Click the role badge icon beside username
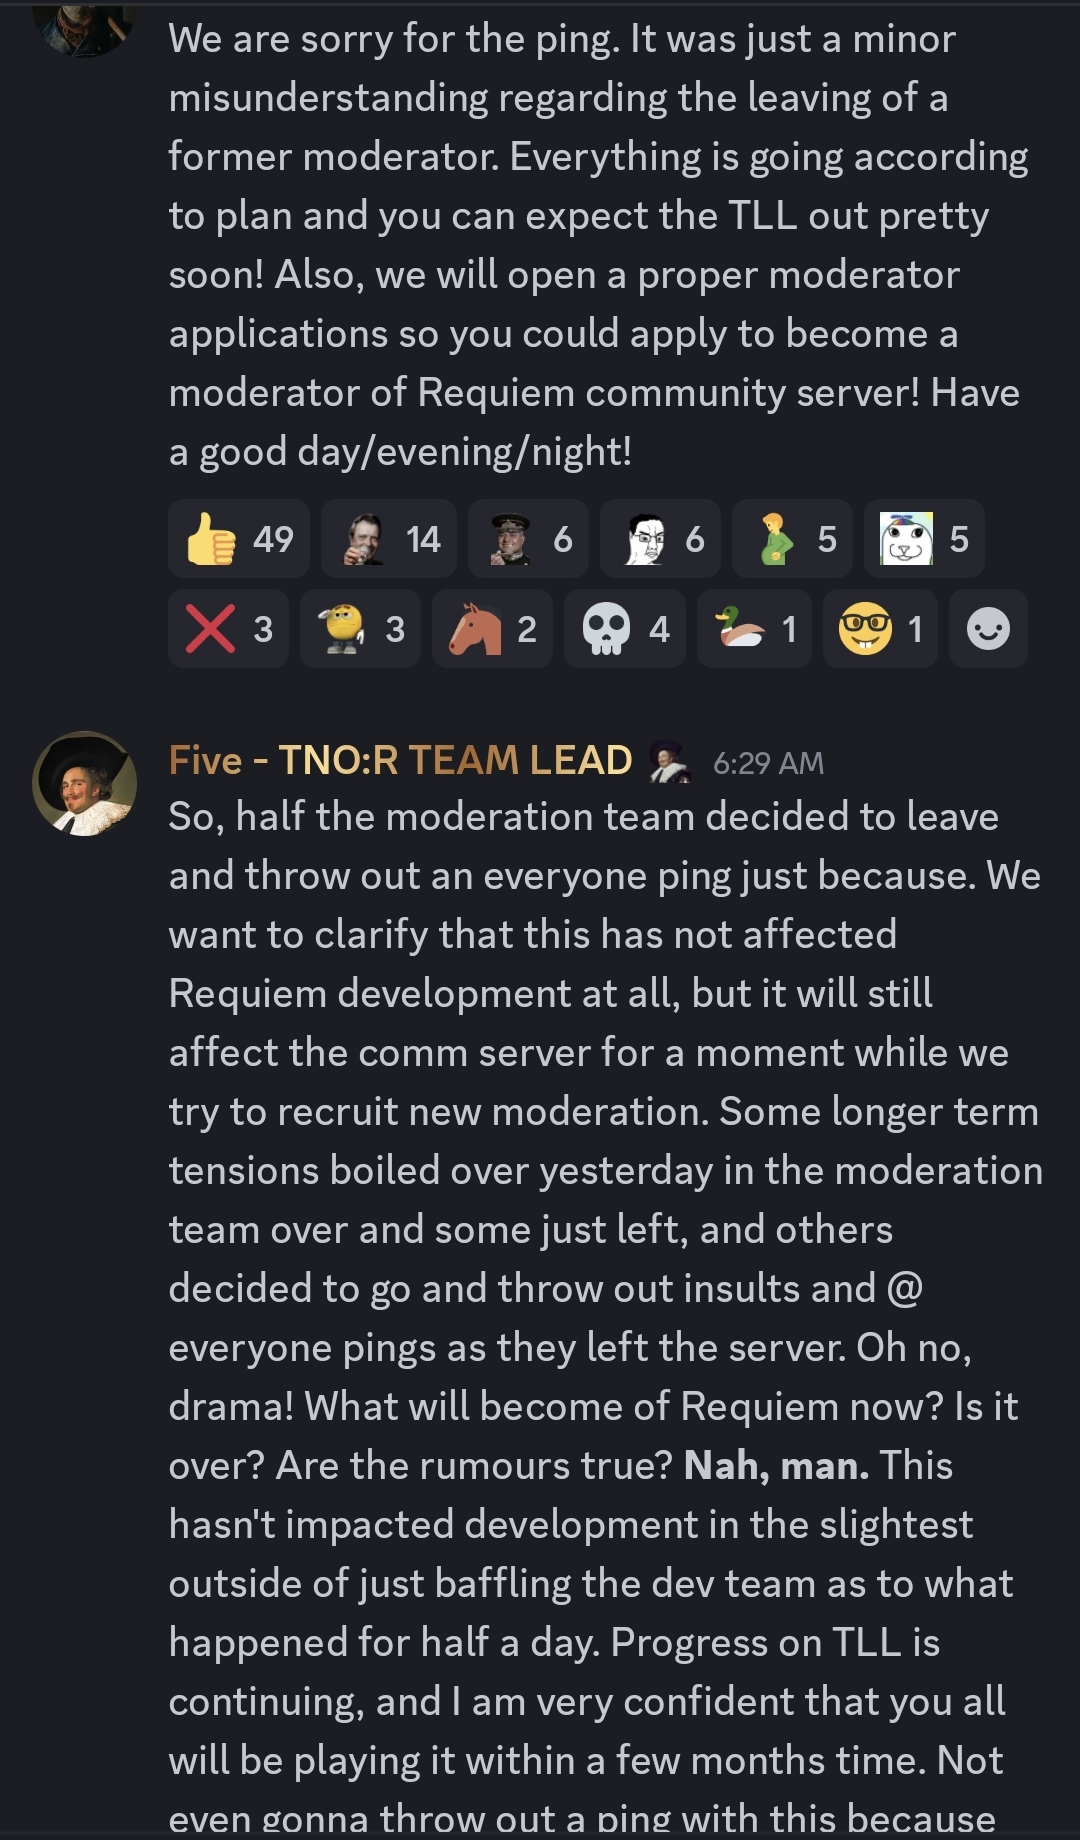The image size is (1080, 1840). pos(669,761)
